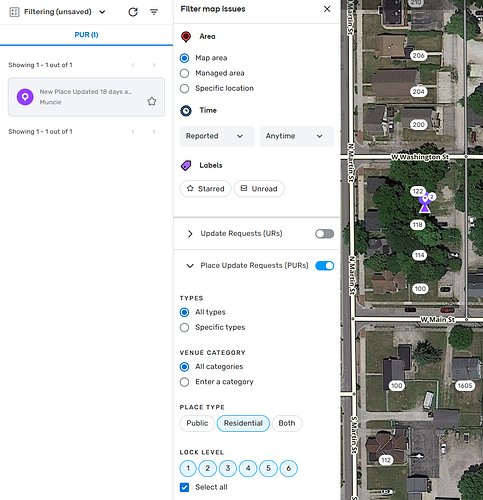The height and width of the screenshot is (500, 483).
Task: Select the Managed area radio option
Action: click(x=184, y=73)
